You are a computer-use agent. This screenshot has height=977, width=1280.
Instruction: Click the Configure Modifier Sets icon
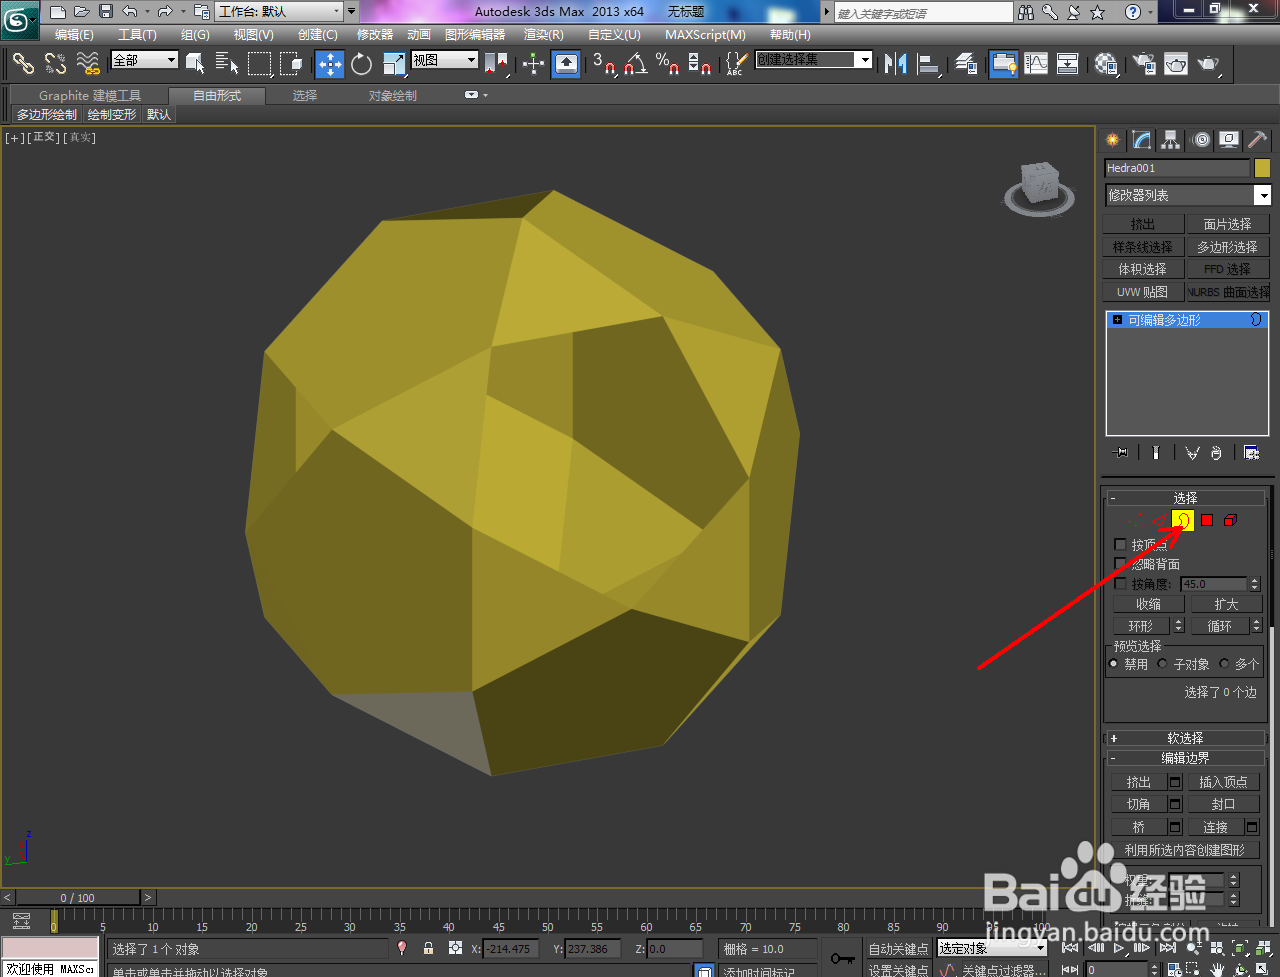point(1251,453)
